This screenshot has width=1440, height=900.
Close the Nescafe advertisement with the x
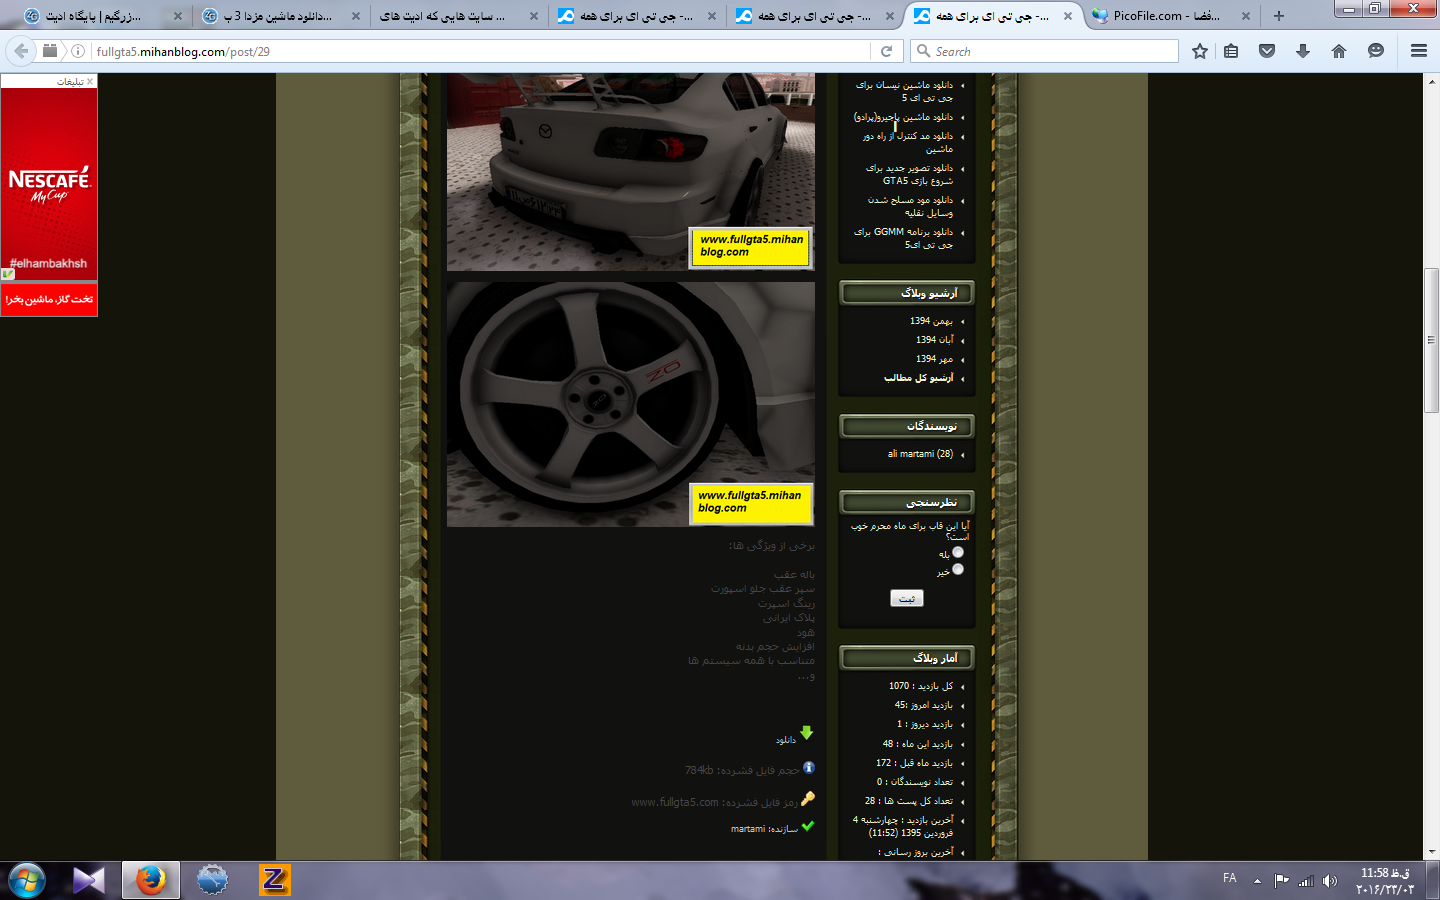pos(90,81)
